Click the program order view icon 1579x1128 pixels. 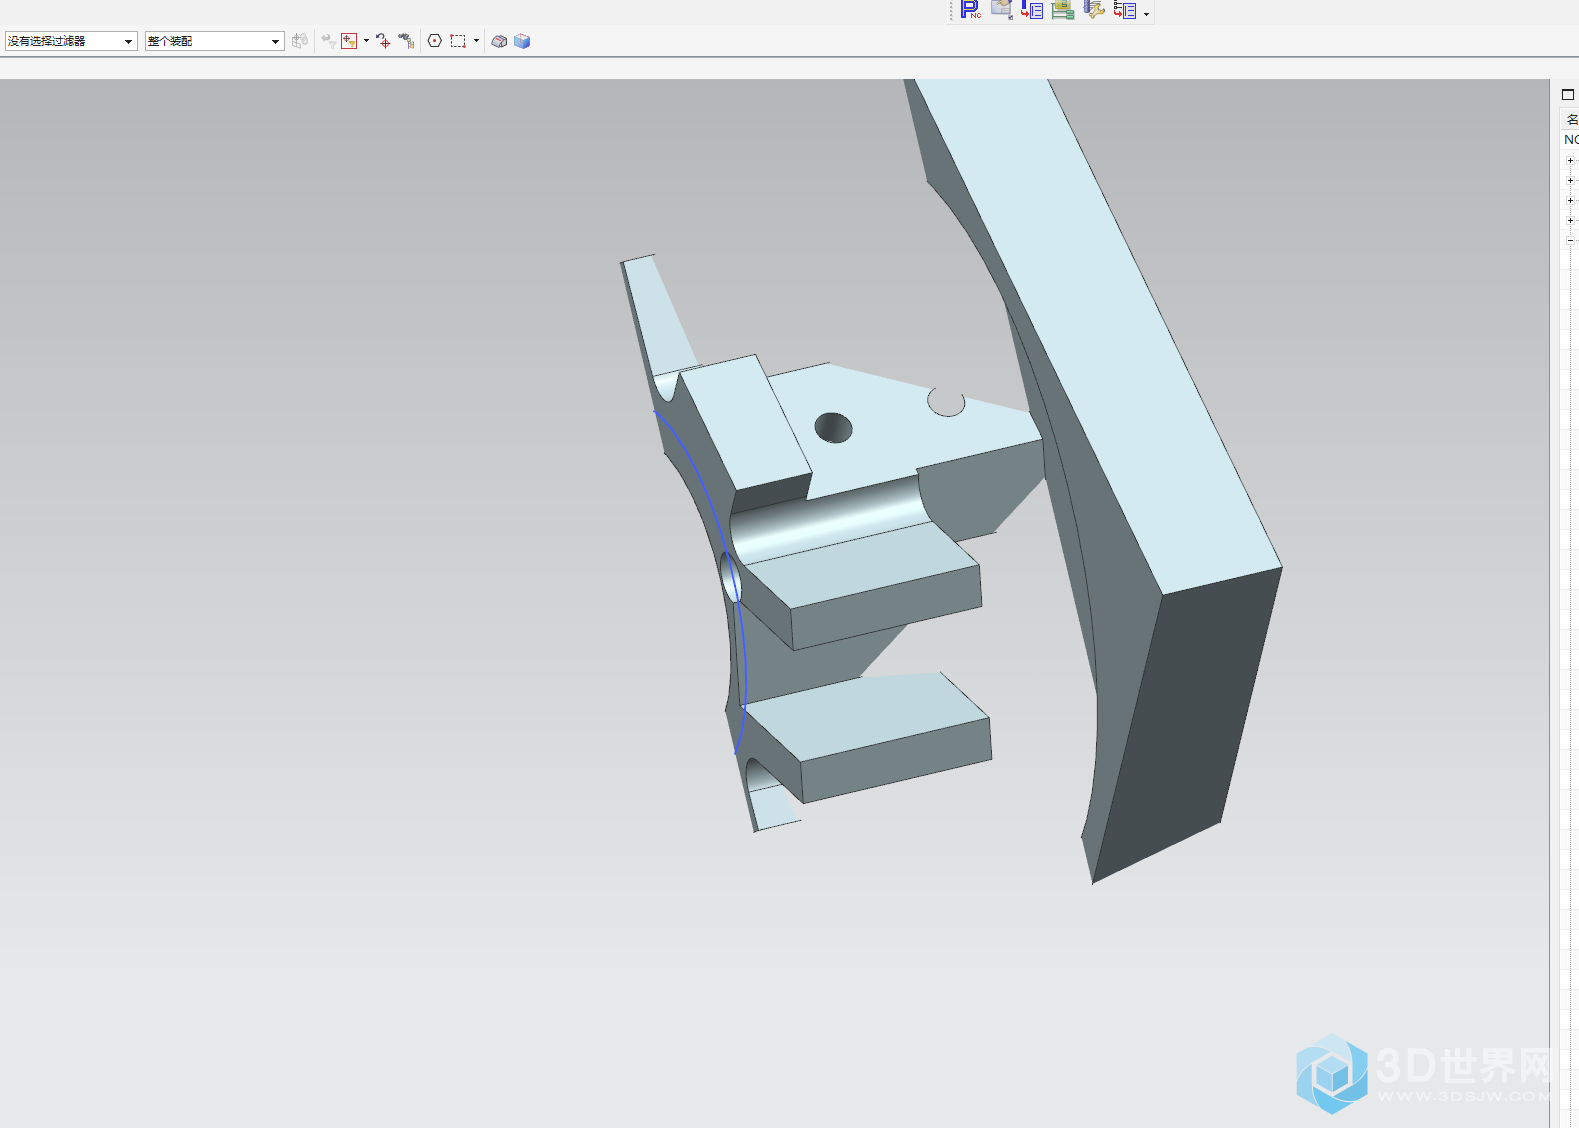1032,10
